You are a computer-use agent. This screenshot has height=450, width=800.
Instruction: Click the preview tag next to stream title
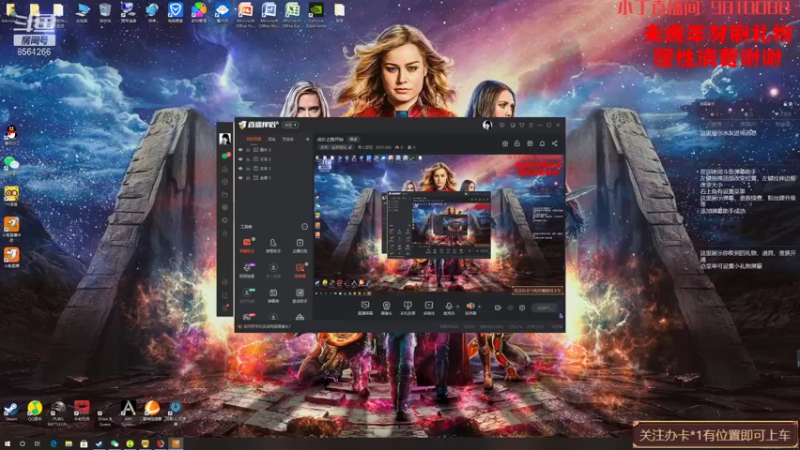tap(353, 139)
